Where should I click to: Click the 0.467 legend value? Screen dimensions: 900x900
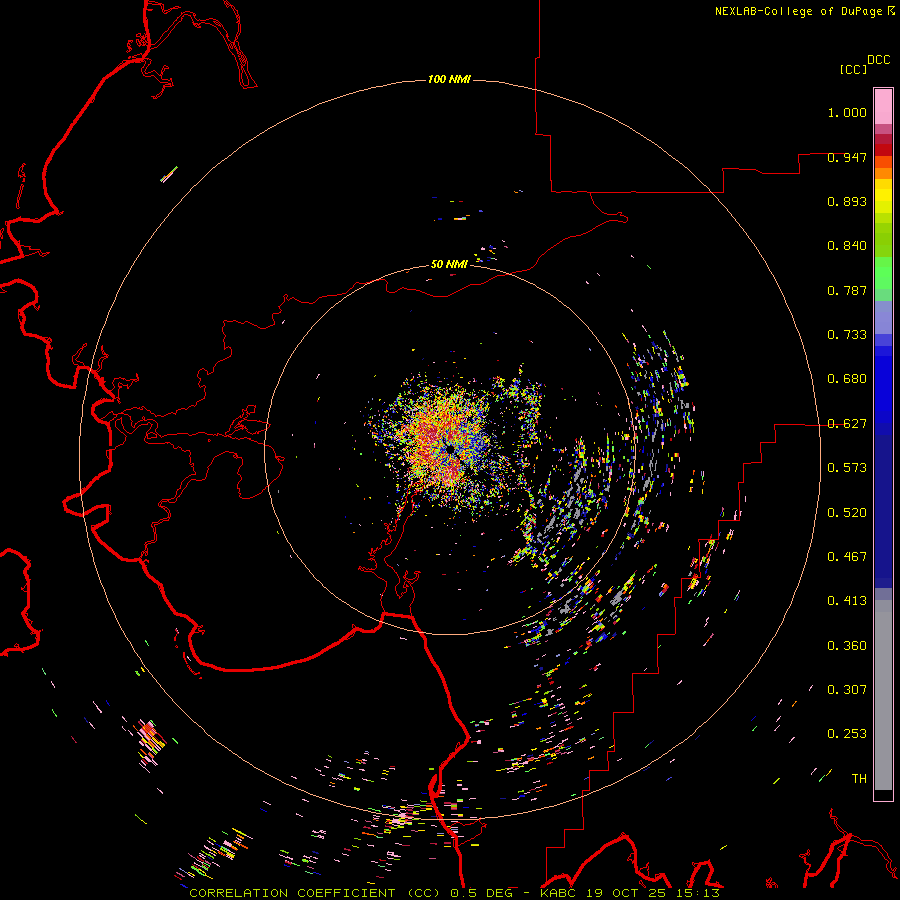(847, 556)
